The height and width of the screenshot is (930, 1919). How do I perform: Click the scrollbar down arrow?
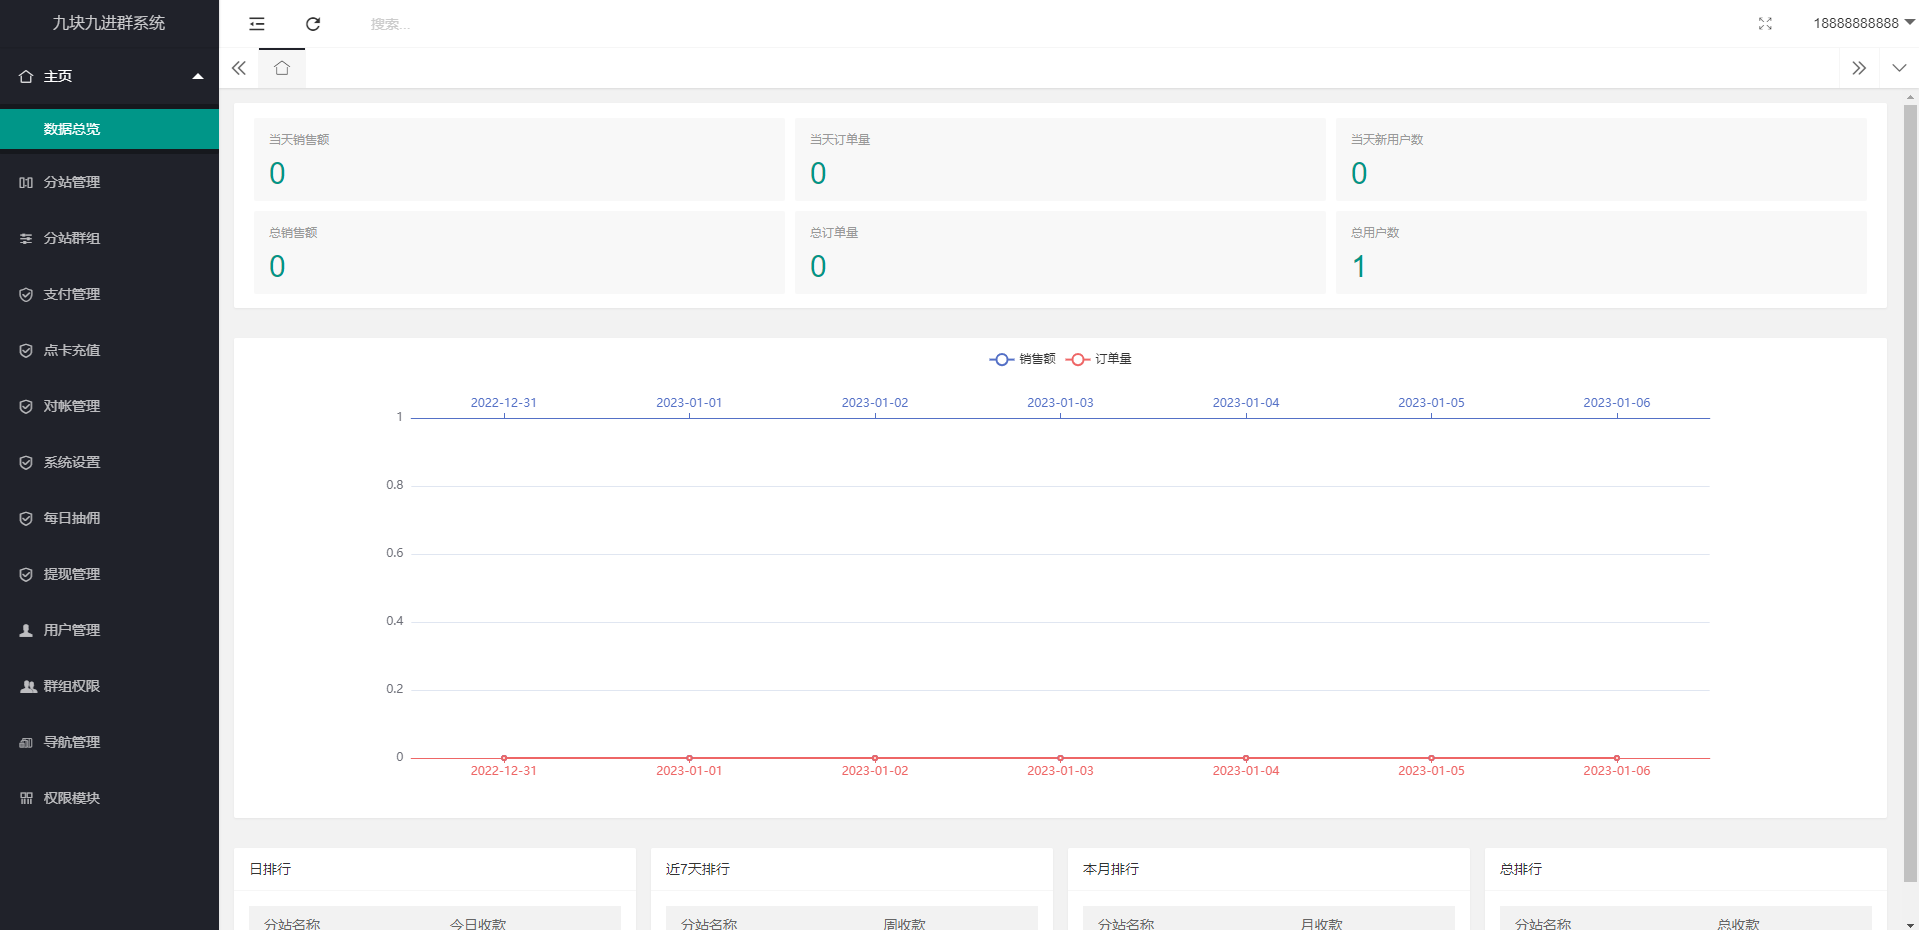[x=1910, y=924]
